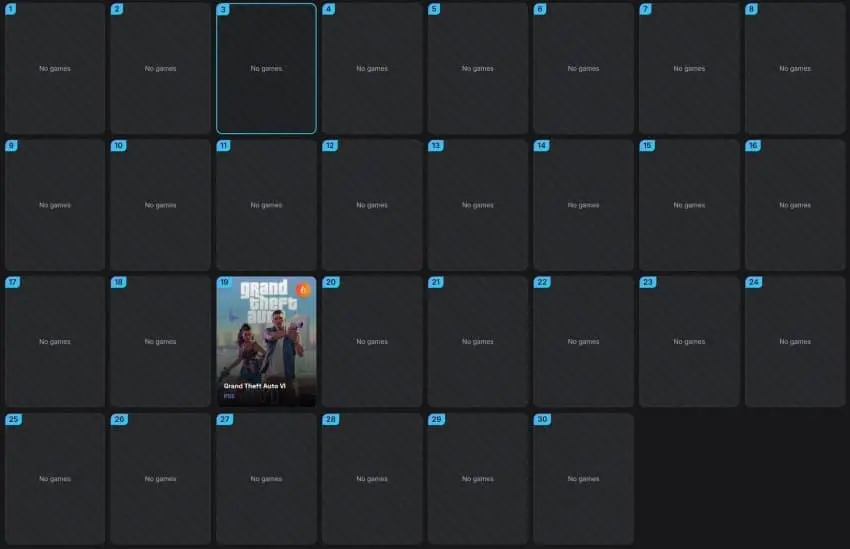Image resolution: width=850 pixels, height=549 pixels.
Task: Select the day 16 No games card
Action: (x=795, y=205)
